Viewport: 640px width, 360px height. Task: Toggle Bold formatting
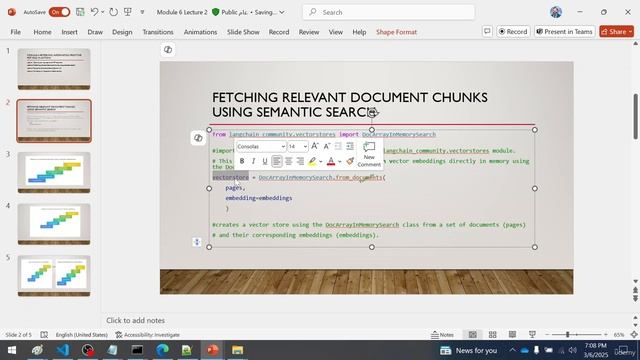(x=242, y=161)
